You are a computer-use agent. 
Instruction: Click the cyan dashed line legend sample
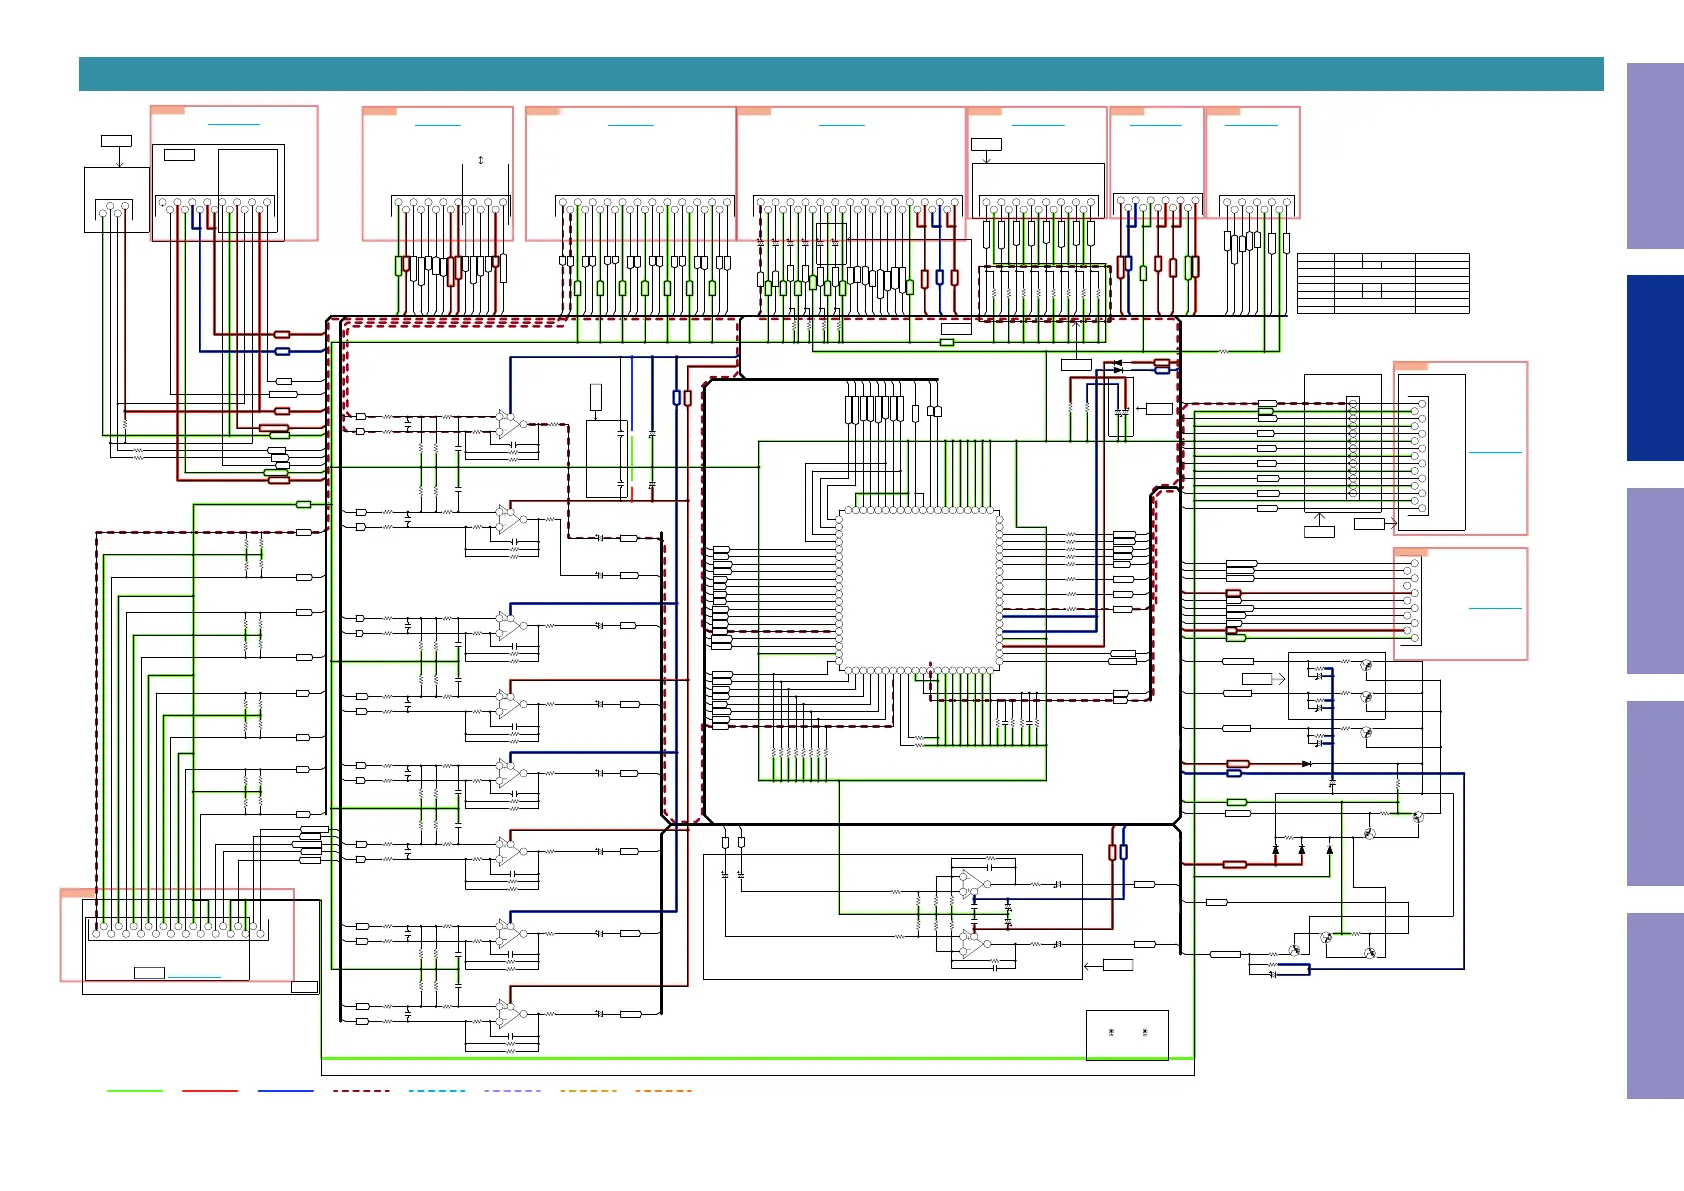pyautogui.click(x=437, y=1091)
